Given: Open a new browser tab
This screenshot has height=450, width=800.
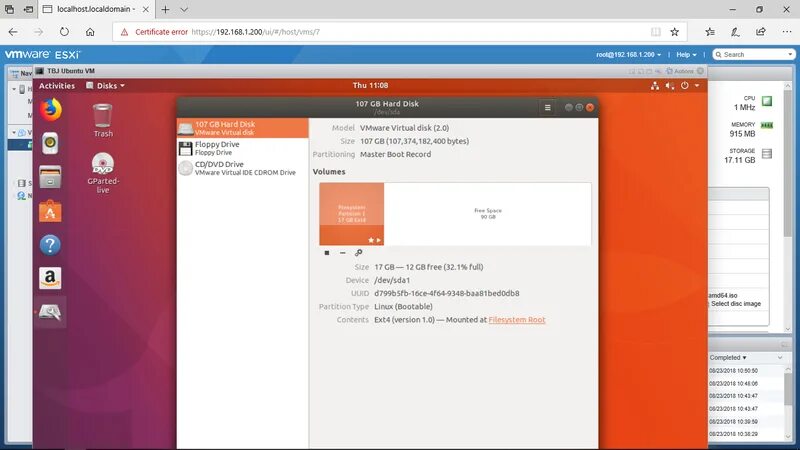Looking at the screenshot, I should point(165,9).
